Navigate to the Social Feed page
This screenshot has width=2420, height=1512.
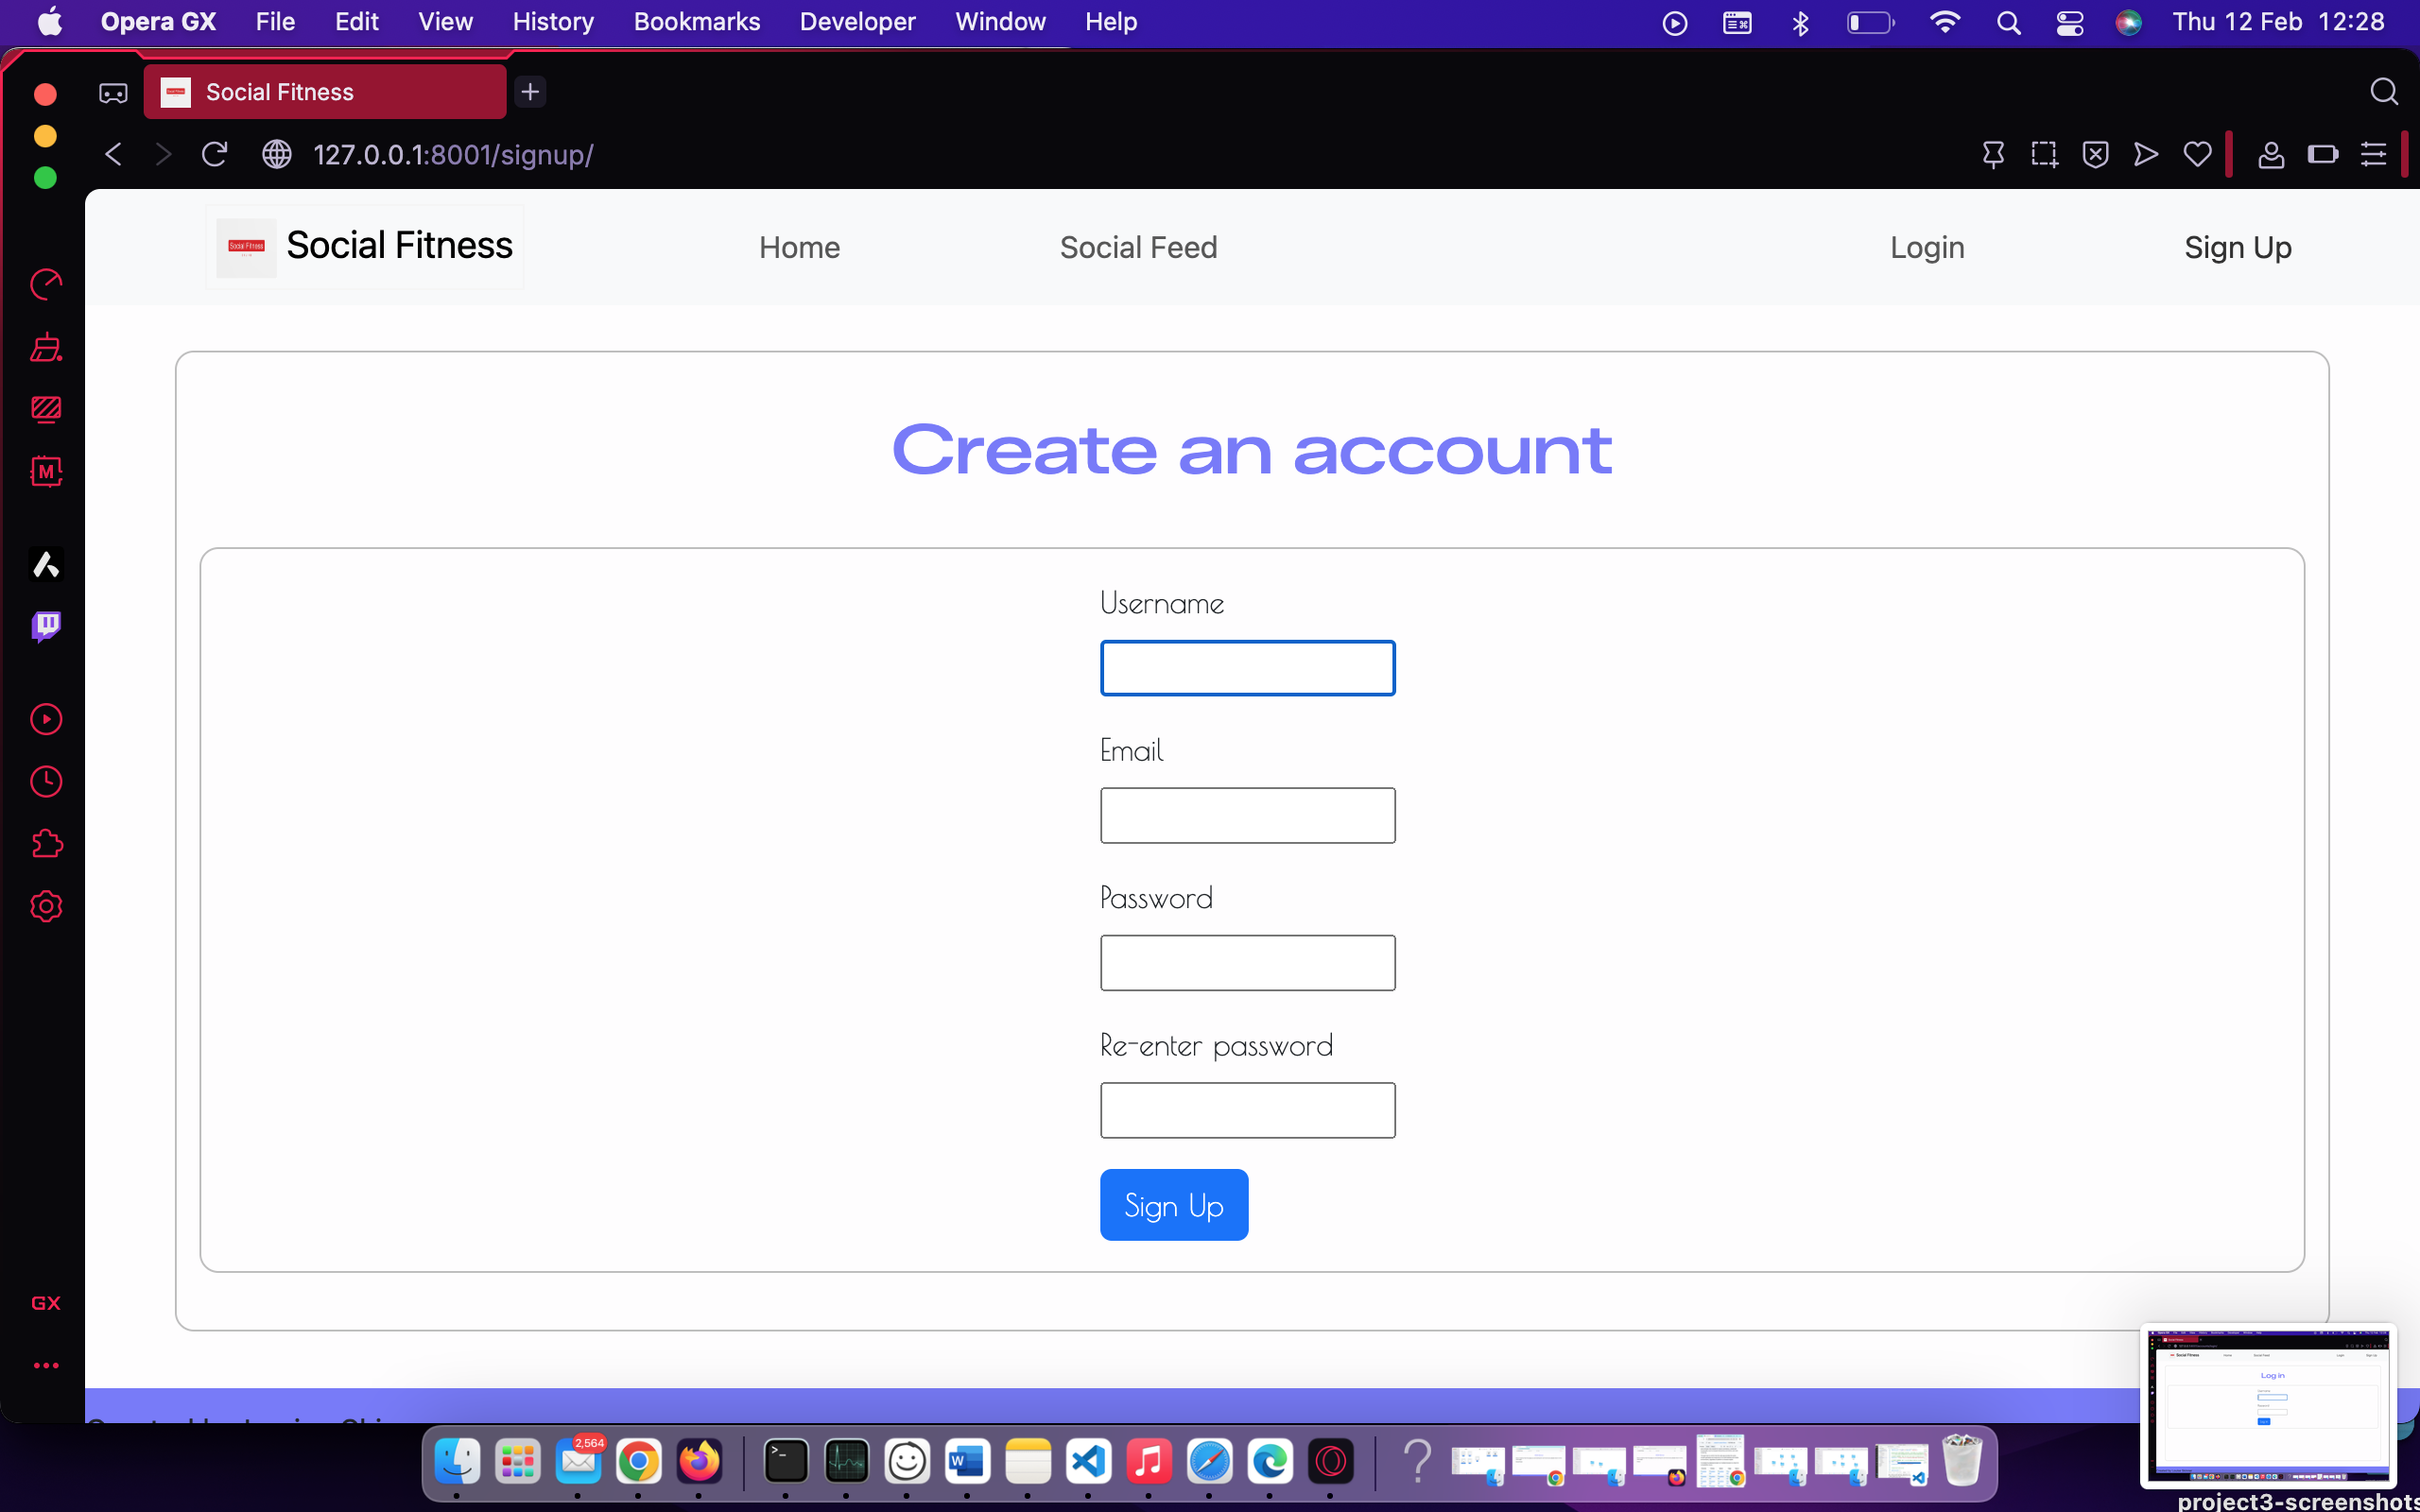(1138, 246)
